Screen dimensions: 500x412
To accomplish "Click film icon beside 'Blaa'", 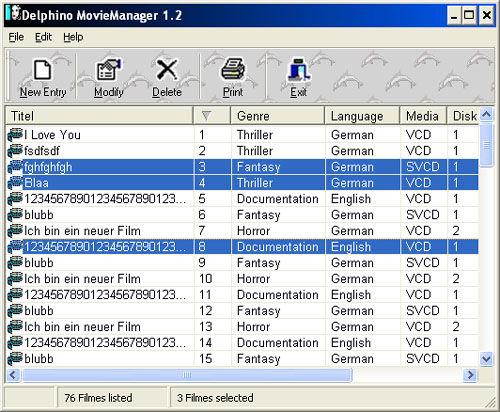I will tap(15, 183).
